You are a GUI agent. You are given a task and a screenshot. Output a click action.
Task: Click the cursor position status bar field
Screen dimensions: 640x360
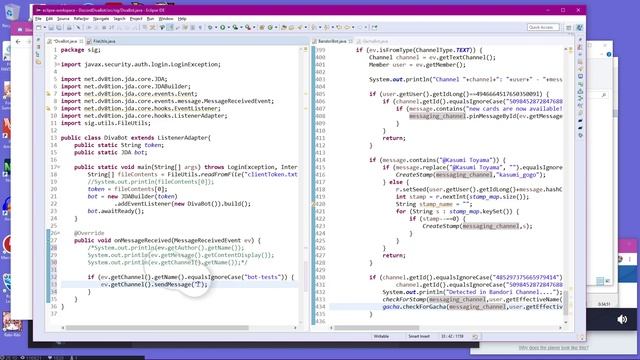pyautogui.click(x=452, y=336)
